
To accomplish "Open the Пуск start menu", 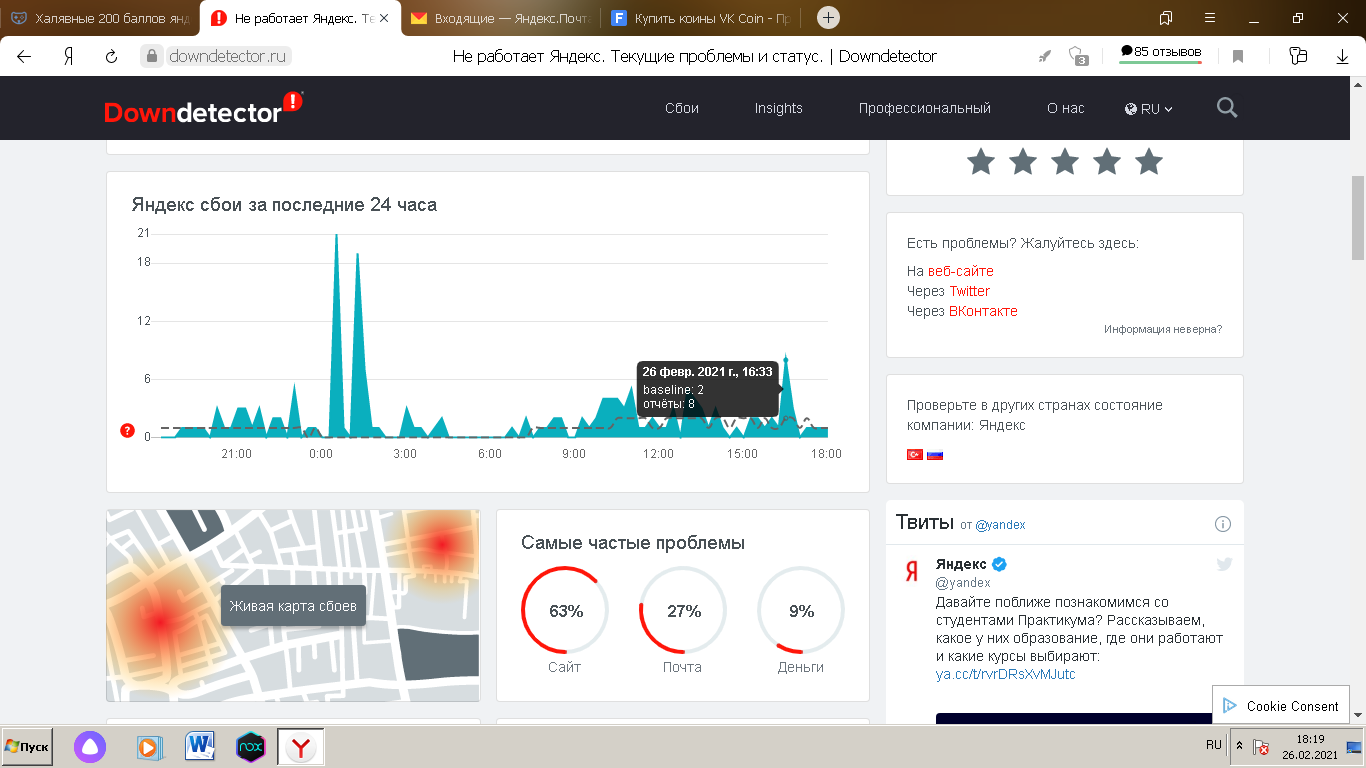I will (27, 747).
